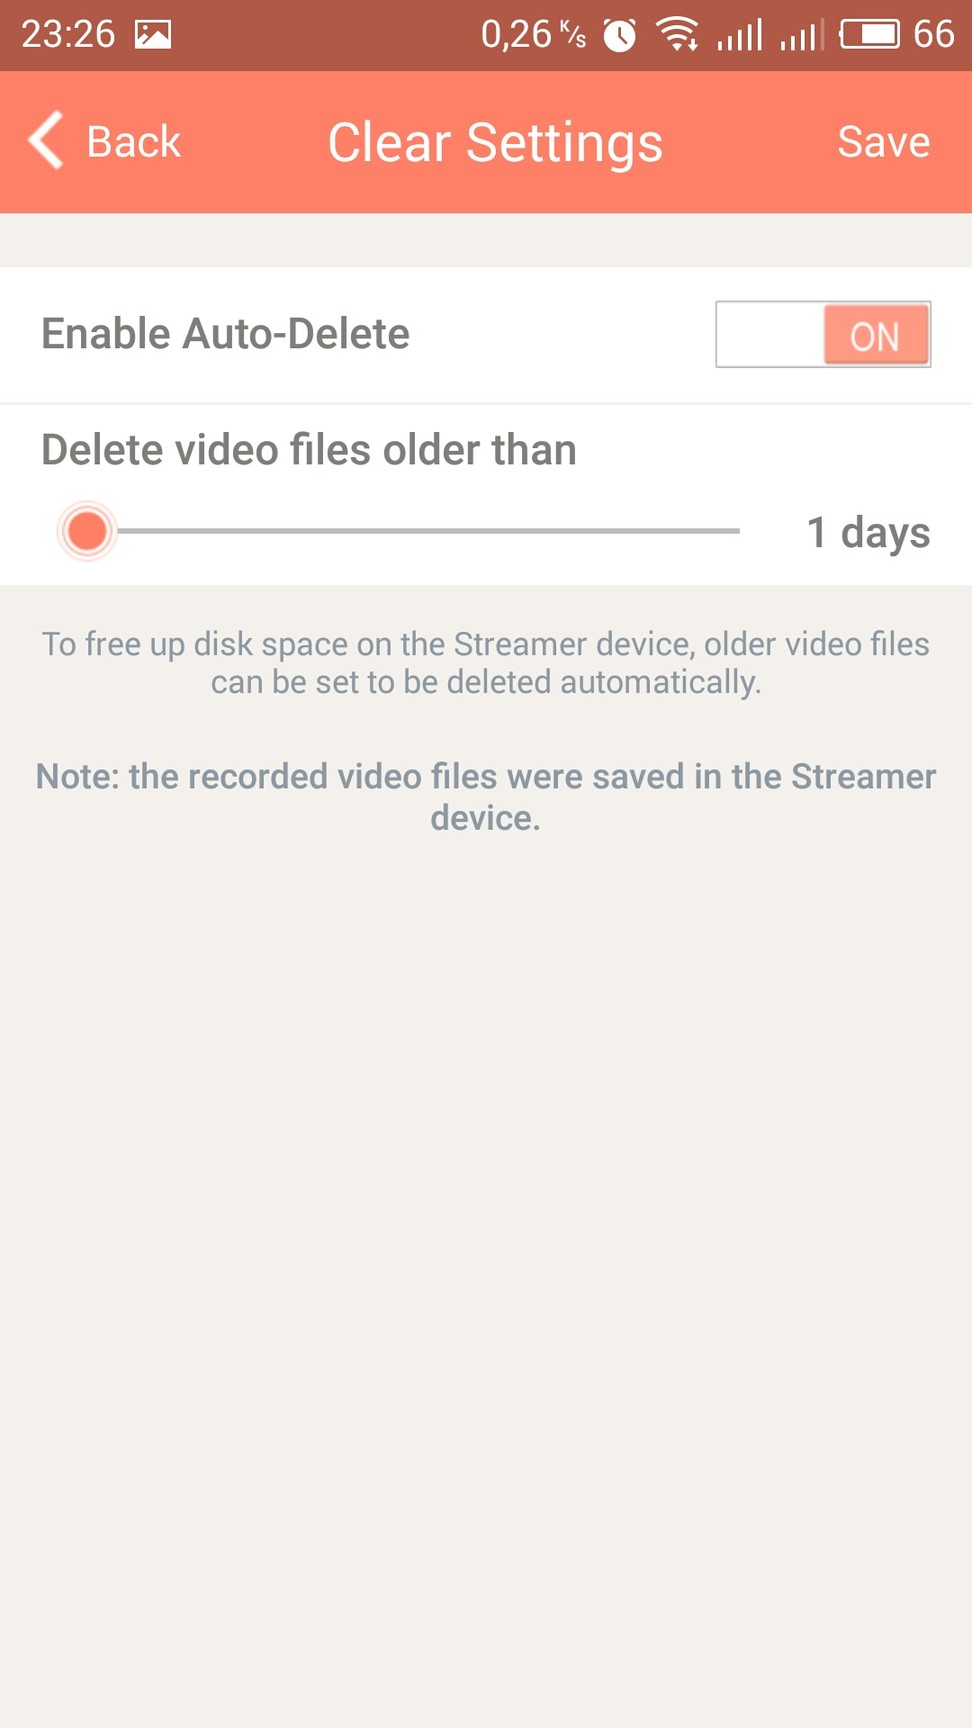972x1728 pixels.
Task: Tap the orange slider thumb for days
Action: click(87, 531)
